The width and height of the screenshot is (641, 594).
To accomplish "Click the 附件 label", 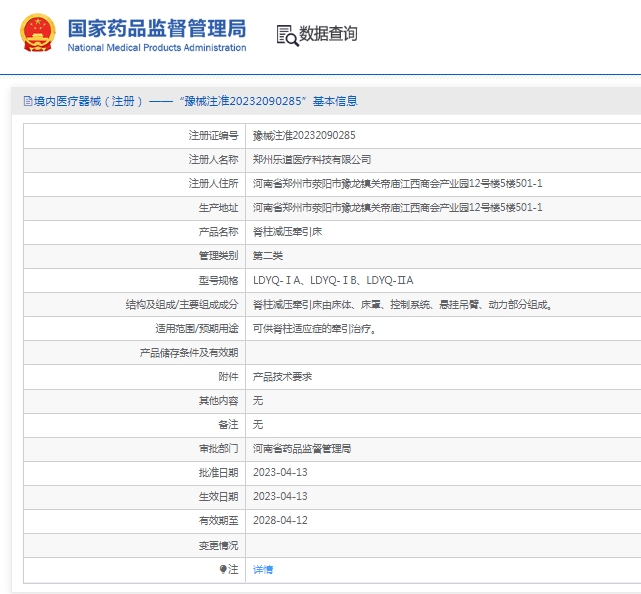I will coord(229,377).
